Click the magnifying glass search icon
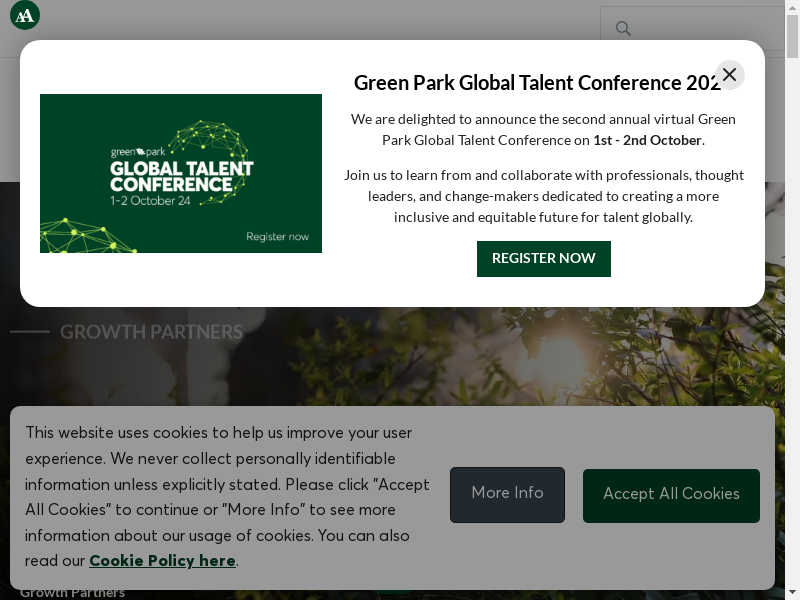The height and width of the screenshot is (600, 800). click(x=623, y=28)
